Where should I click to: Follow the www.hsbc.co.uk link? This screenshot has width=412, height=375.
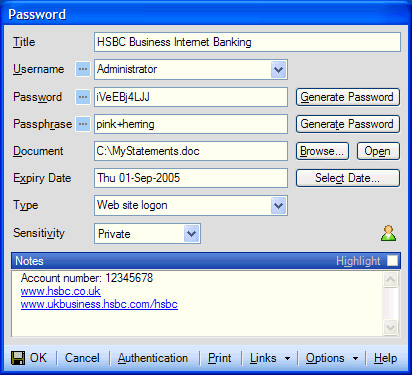pyautogui.click(x=60, y=291)
